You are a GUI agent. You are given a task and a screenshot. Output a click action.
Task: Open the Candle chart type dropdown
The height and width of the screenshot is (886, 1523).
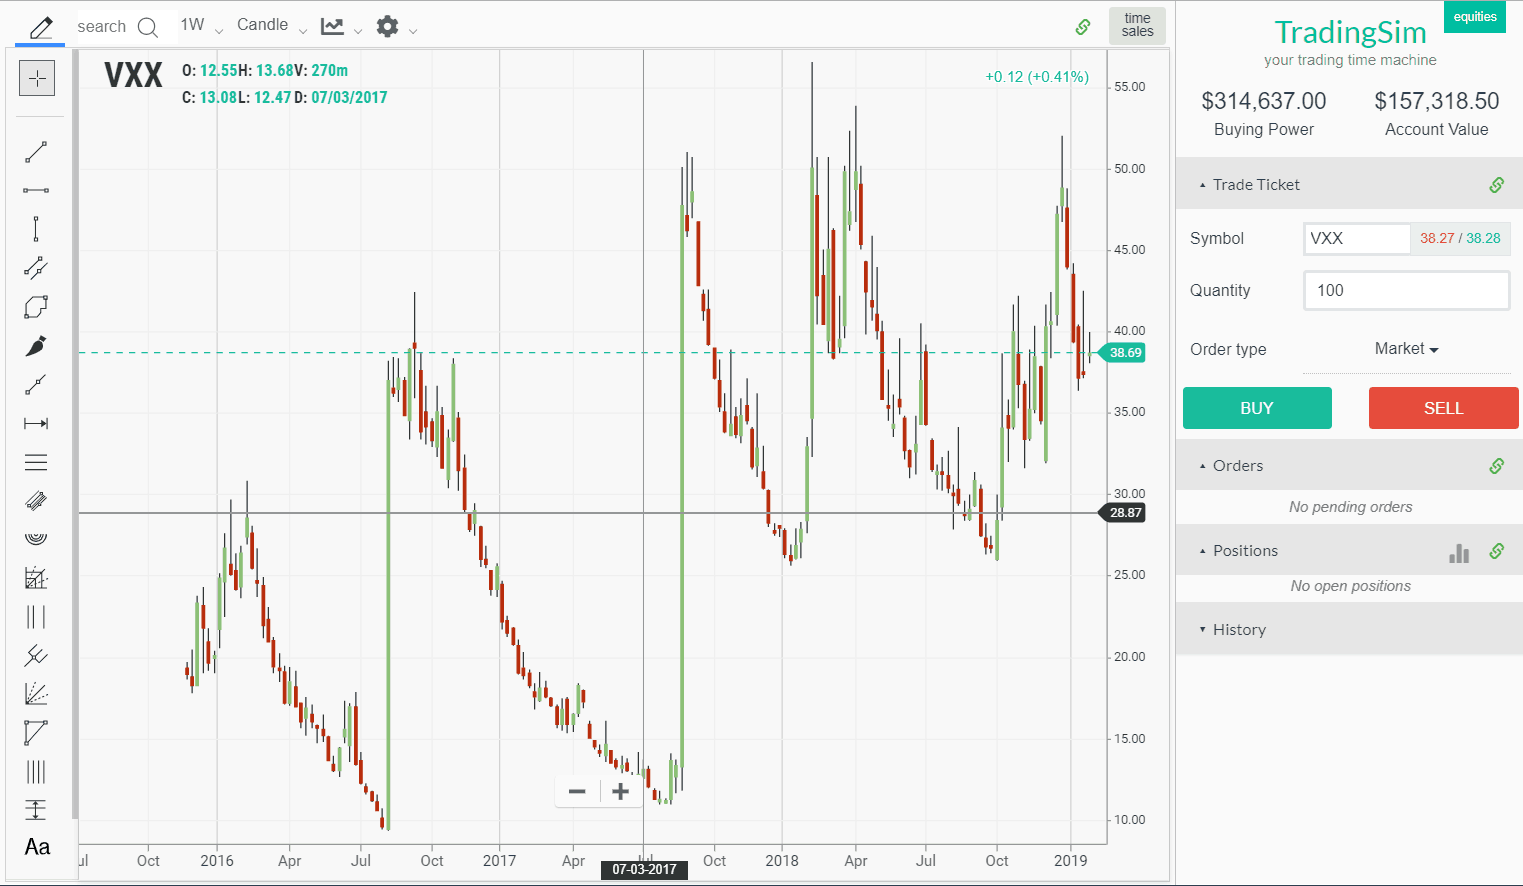268,24
